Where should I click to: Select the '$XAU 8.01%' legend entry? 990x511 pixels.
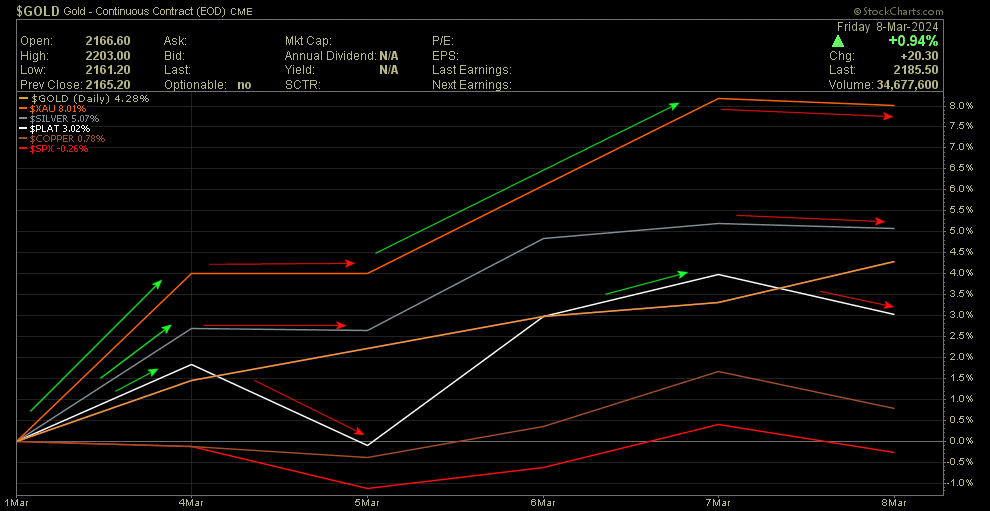(x=58, y=109)
